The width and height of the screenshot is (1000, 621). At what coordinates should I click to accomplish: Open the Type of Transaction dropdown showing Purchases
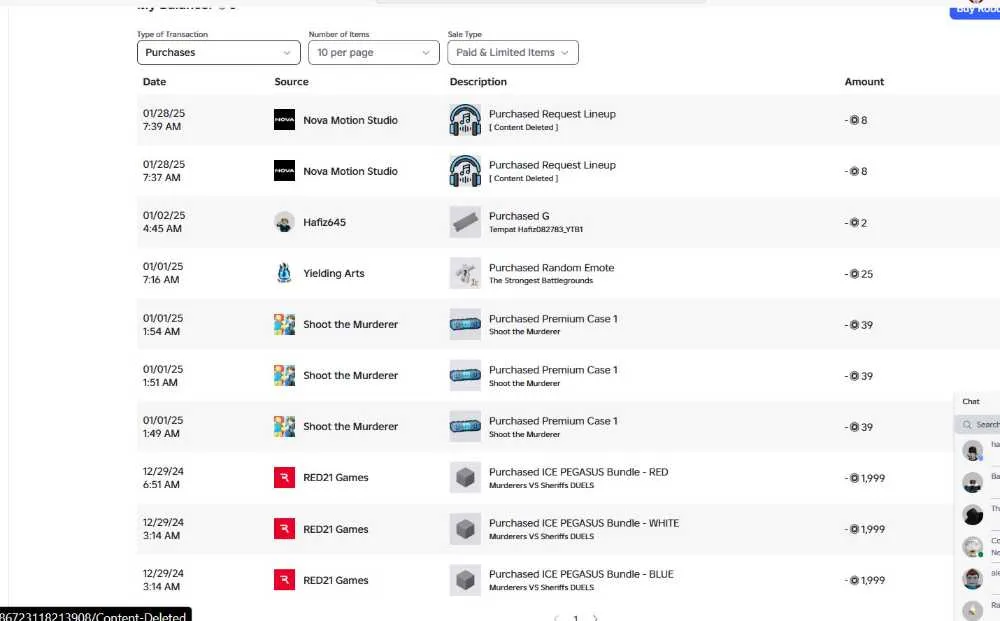(218, 52)
